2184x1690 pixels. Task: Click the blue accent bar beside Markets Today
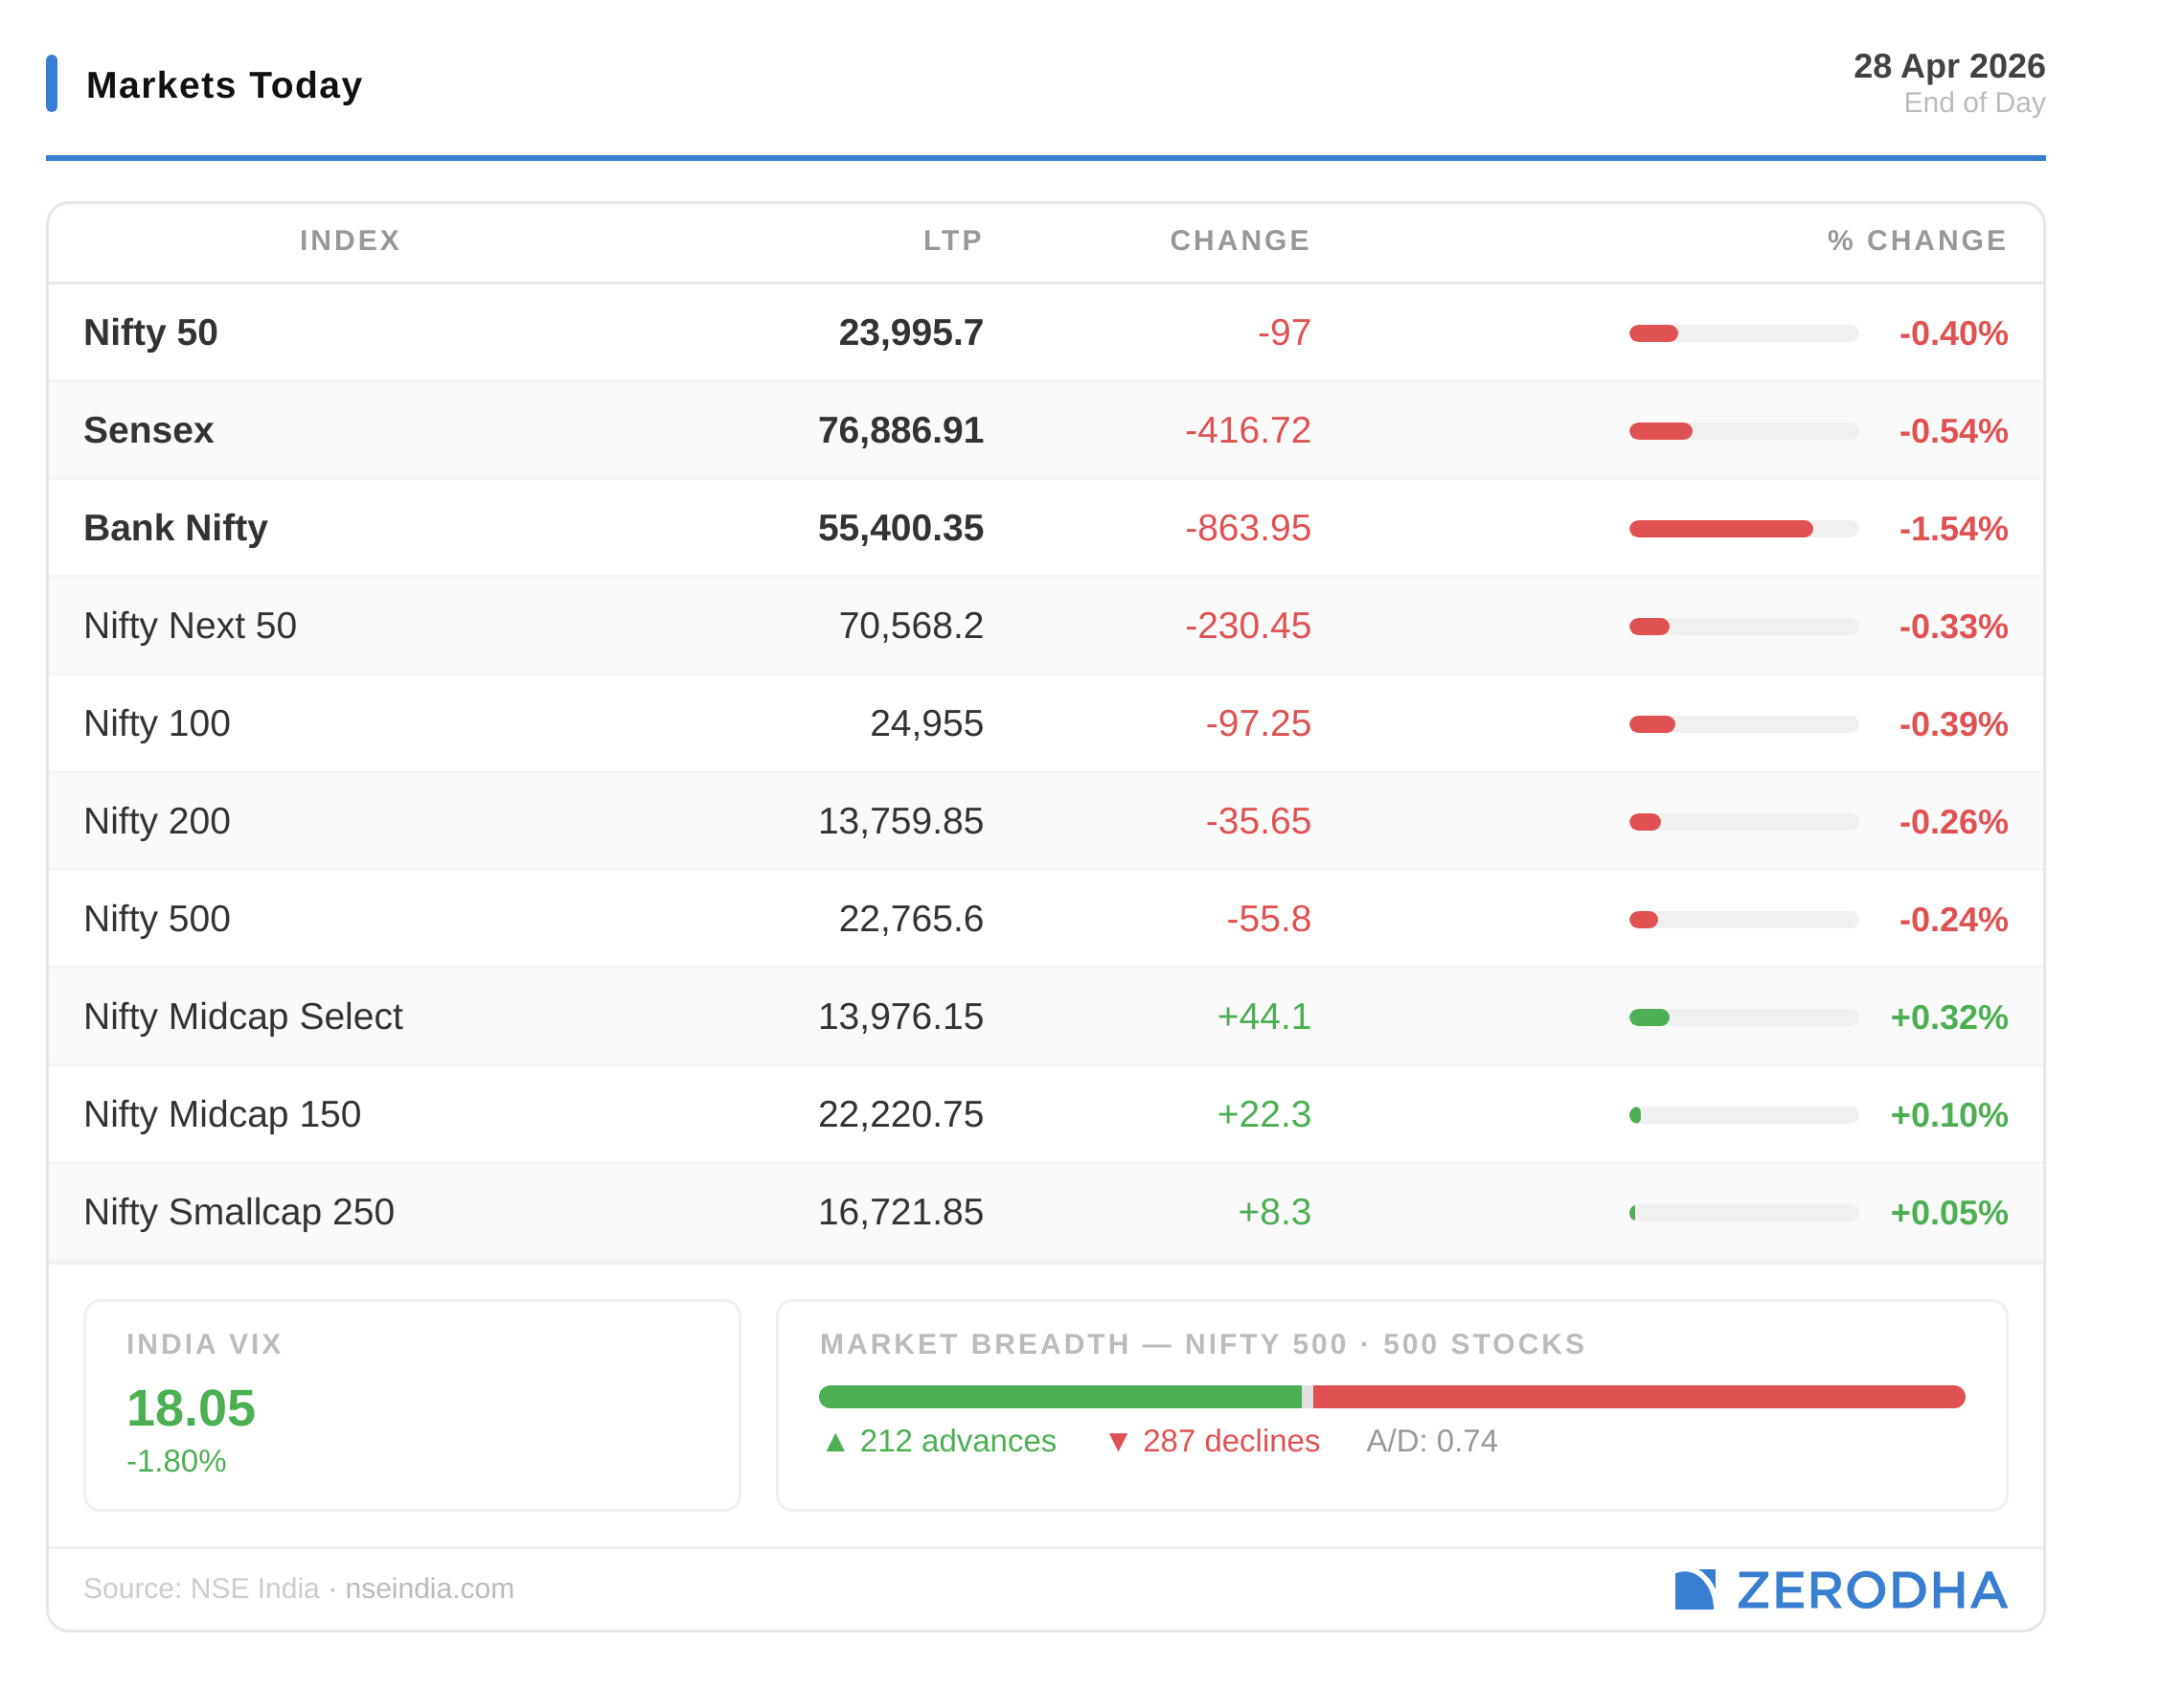click(52, 83)
